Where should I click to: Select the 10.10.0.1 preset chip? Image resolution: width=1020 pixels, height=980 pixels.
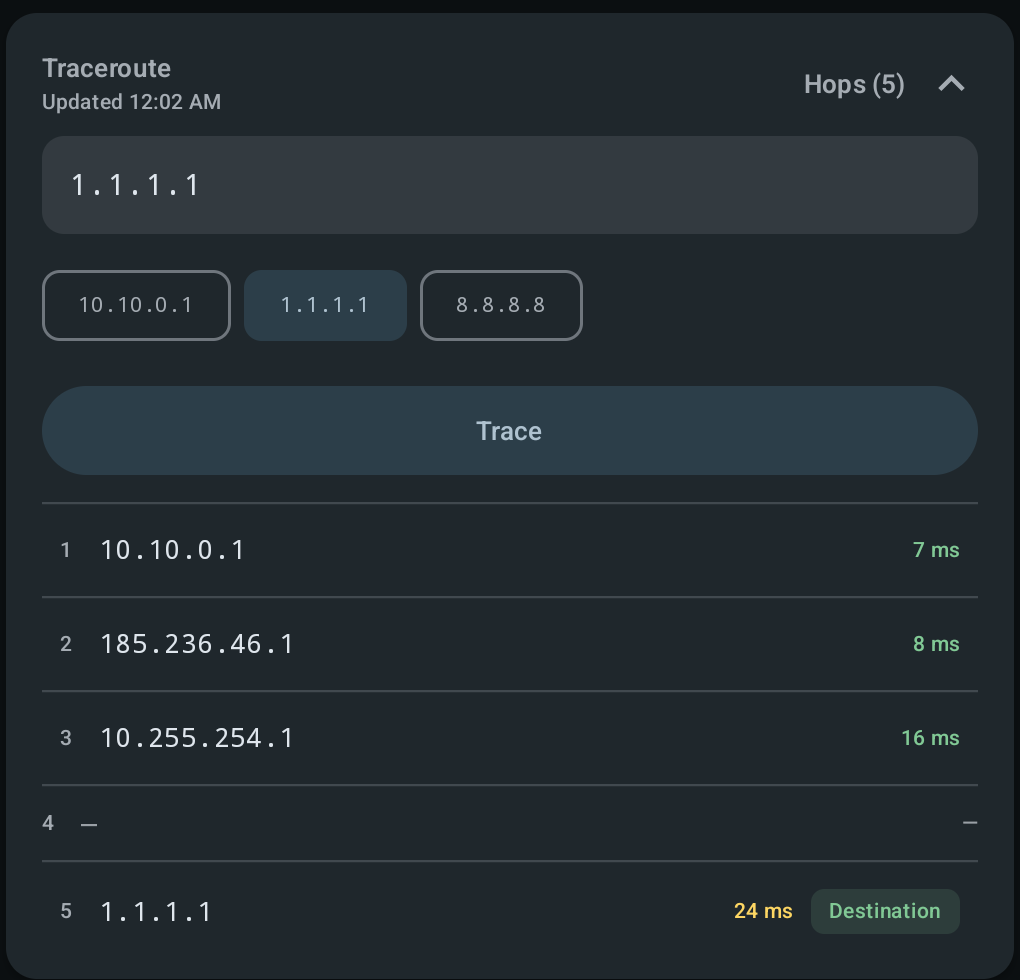[x=136, y=305]
